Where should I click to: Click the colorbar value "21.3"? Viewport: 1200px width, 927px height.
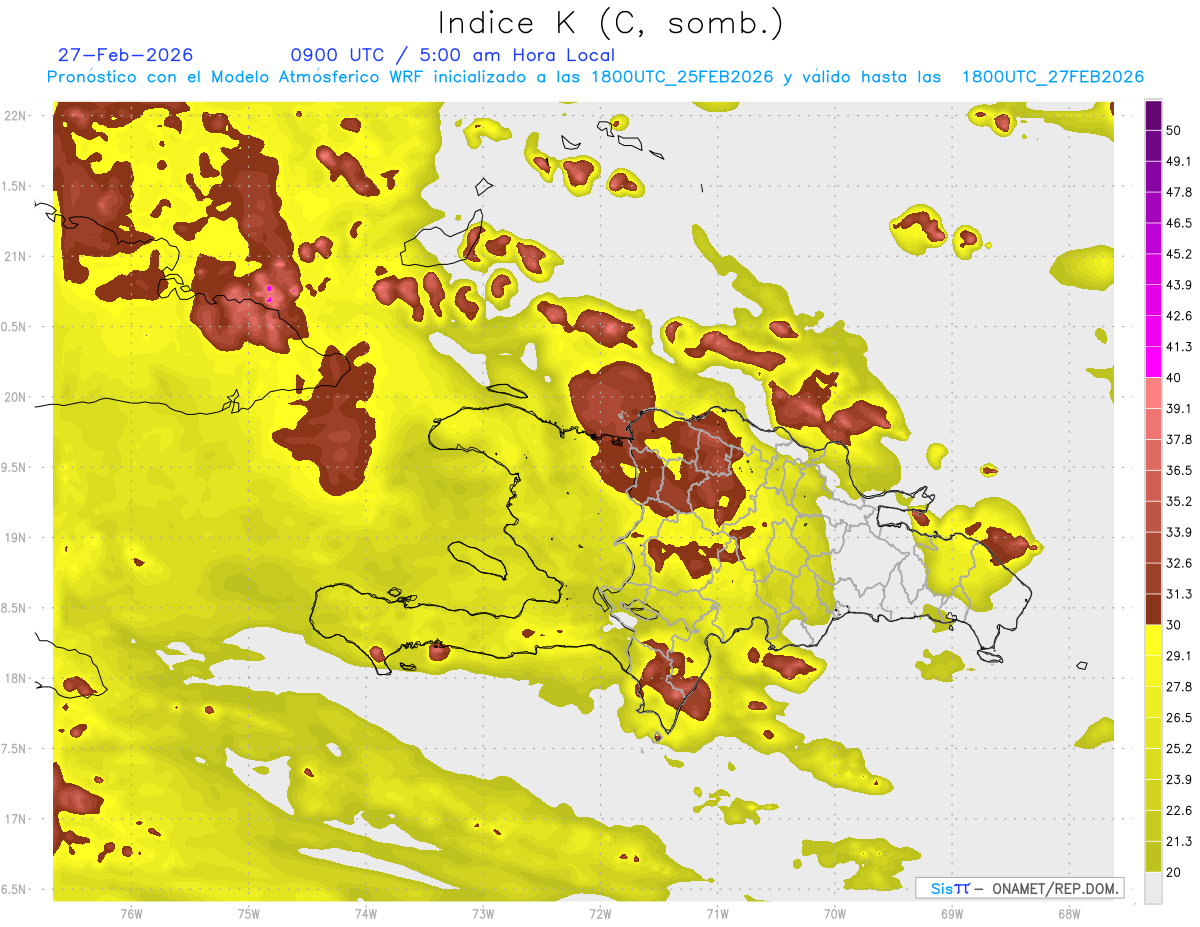click(1179, 842)
